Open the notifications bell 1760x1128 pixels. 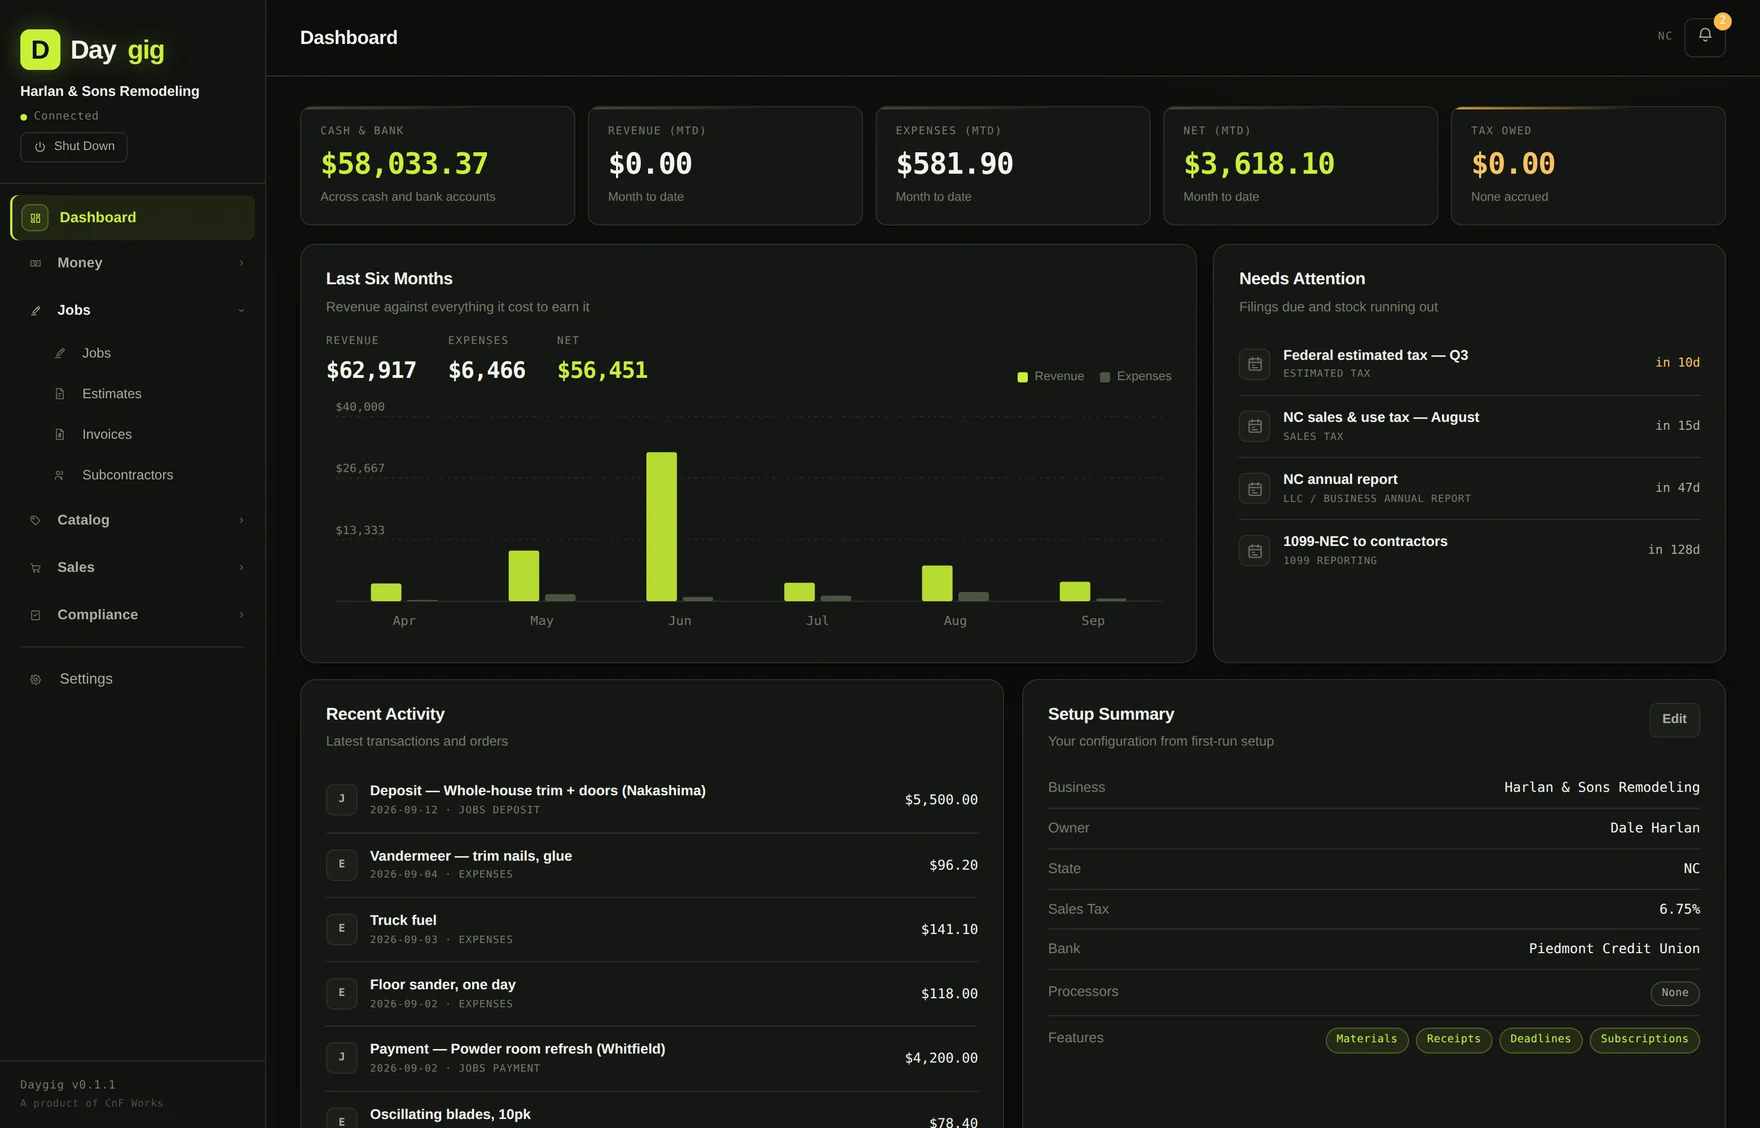(x=1705, y=36)
